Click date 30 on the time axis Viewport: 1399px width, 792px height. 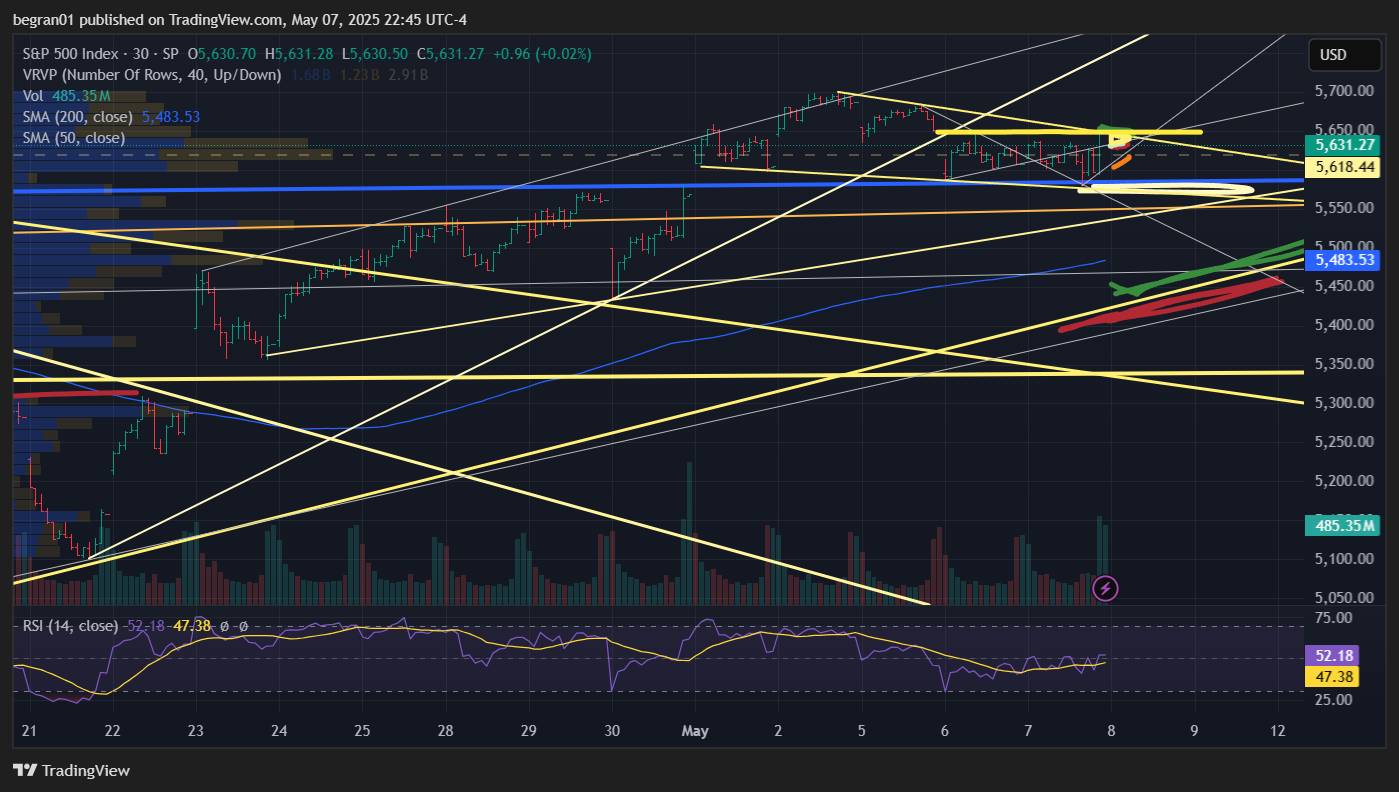[613, 731]
